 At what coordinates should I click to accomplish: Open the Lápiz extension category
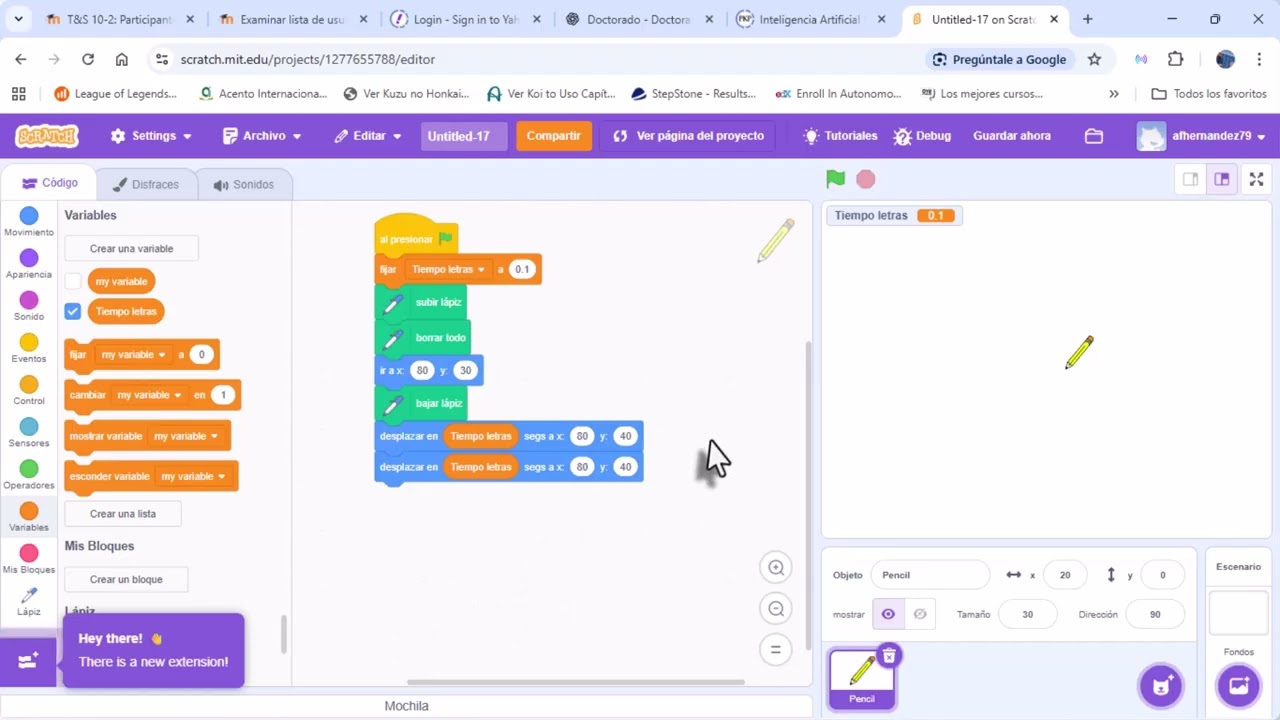pos(29,601)
